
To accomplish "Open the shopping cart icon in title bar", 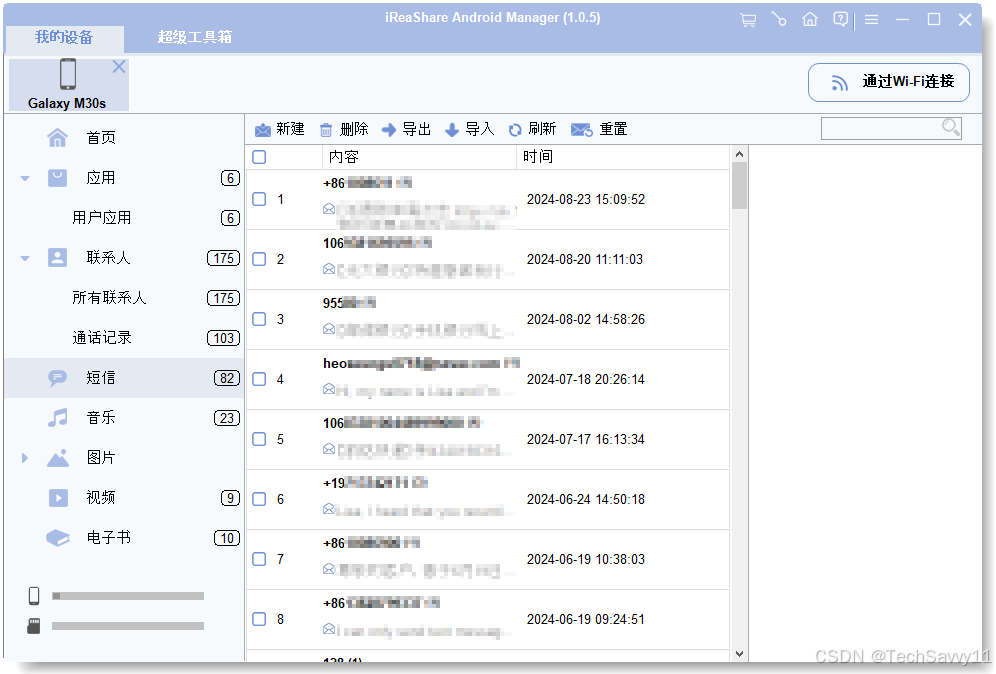I will [x=748, y=20].
